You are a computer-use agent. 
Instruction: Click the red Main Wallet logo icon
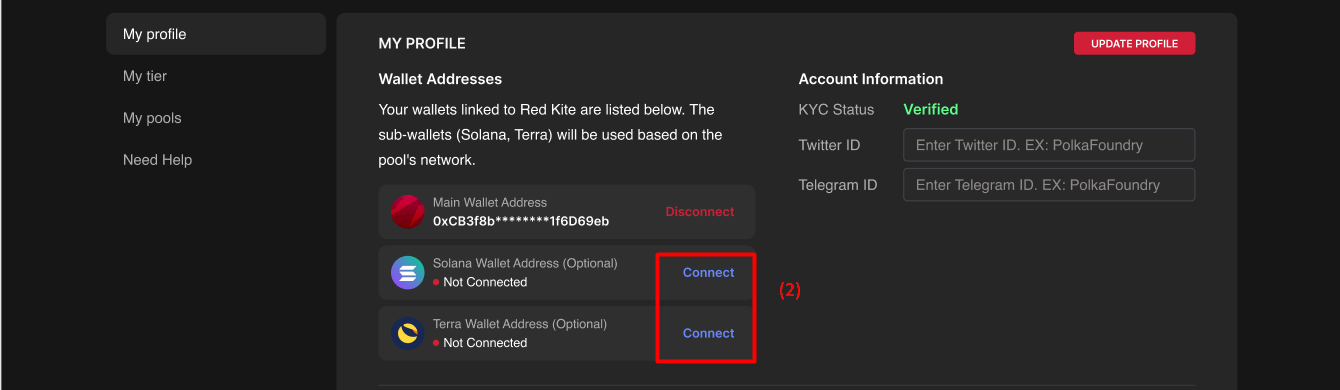pyautogui.click(x=408, y=212)
